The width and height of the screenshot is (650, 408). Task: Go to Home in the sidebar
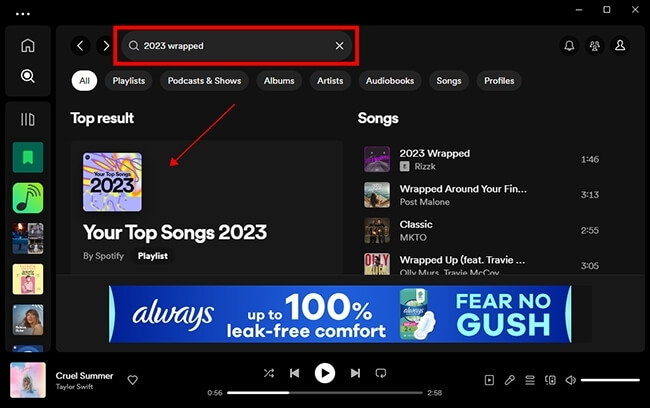(28, 45)
